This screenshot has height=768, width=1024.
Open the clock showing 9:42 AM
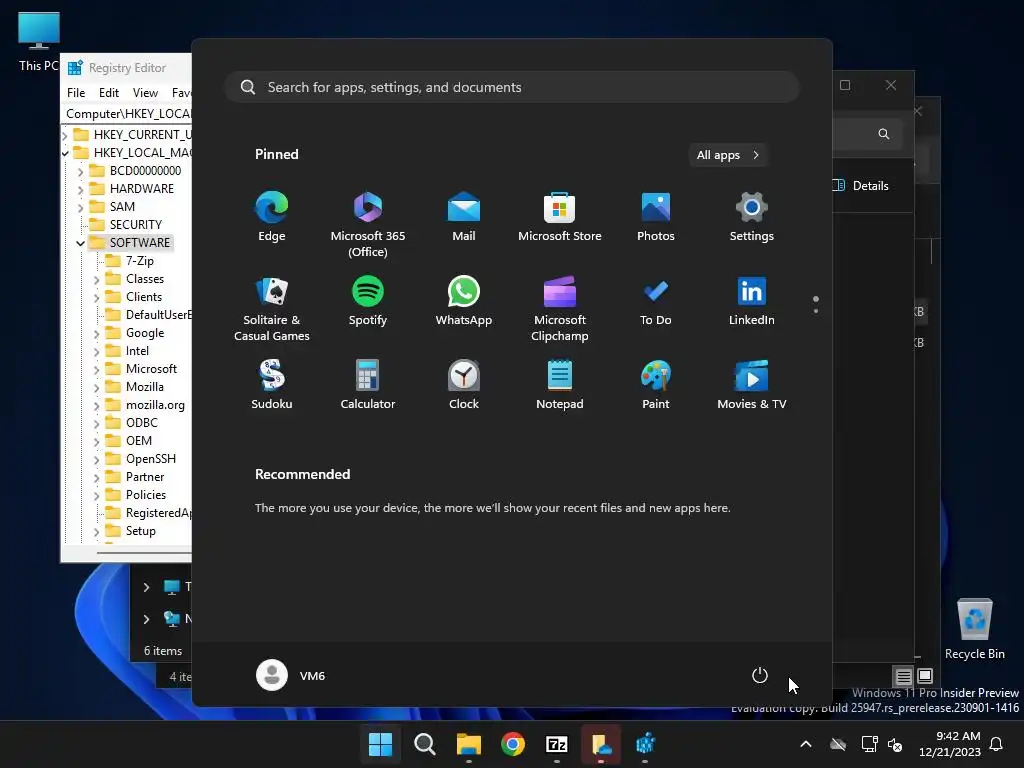[x=950, y=744]
